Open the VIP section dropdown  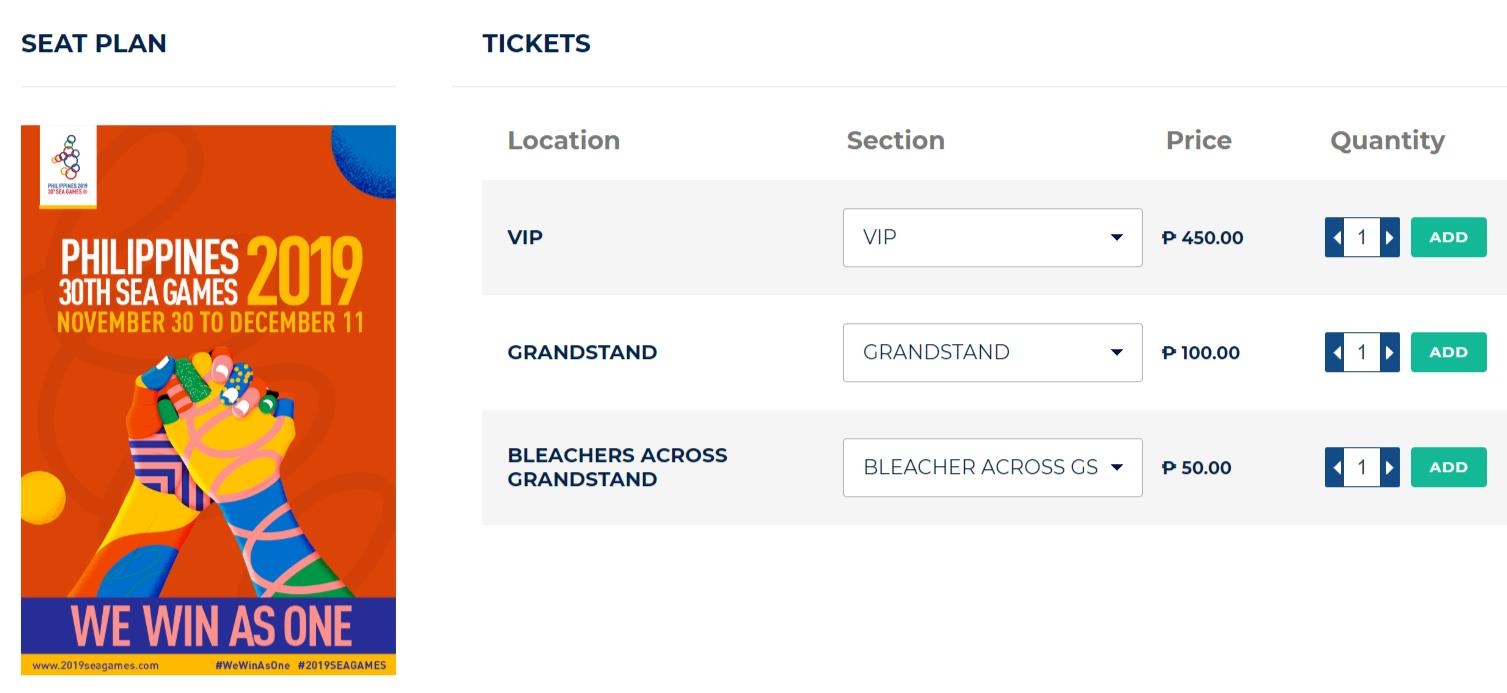point(992,238)
